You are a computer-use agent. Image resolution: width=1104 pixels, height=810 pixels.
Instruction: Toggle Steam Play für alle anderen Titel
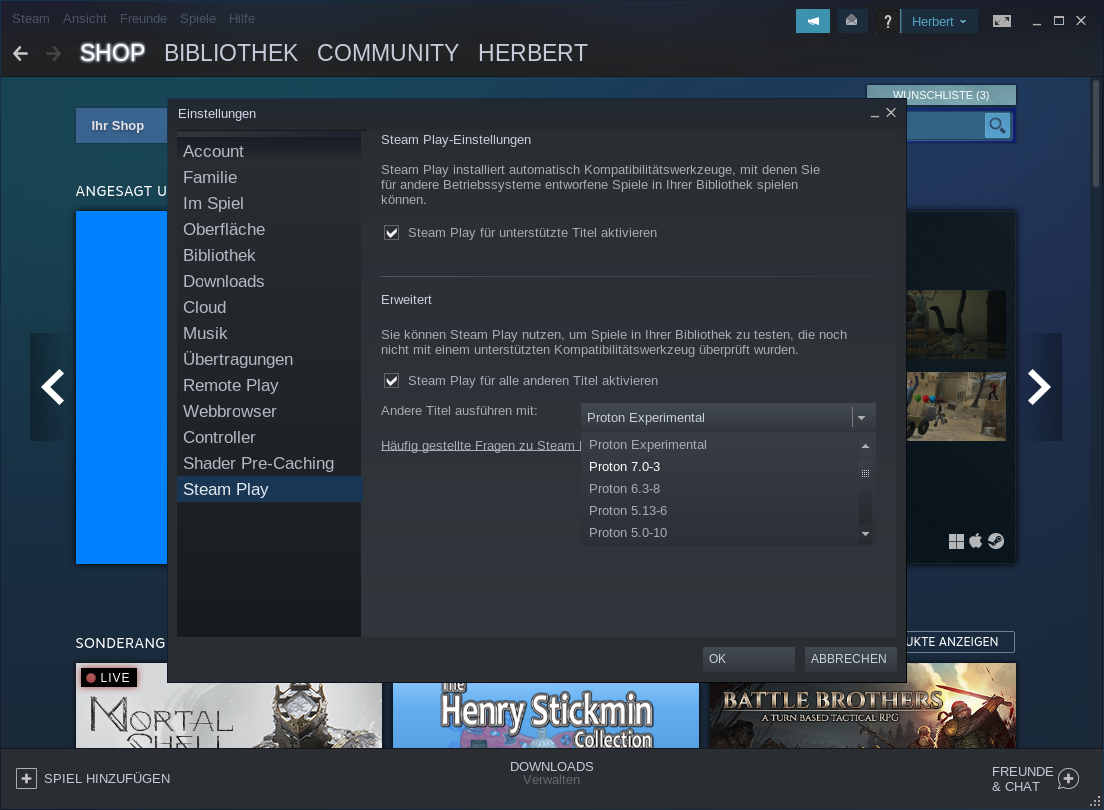[391, 380]
